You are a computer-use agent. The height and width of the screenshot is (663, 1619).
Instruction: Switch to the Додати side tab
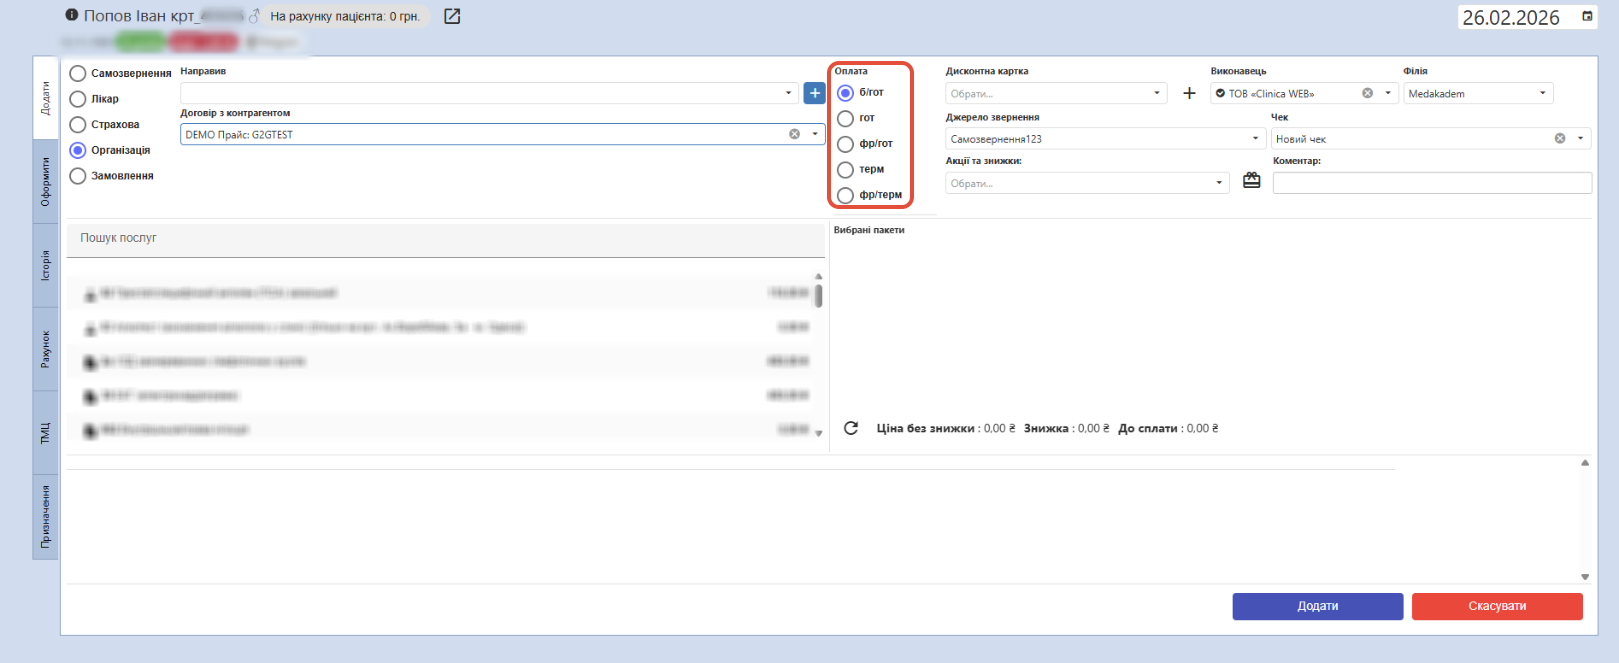tap(46, 98)
